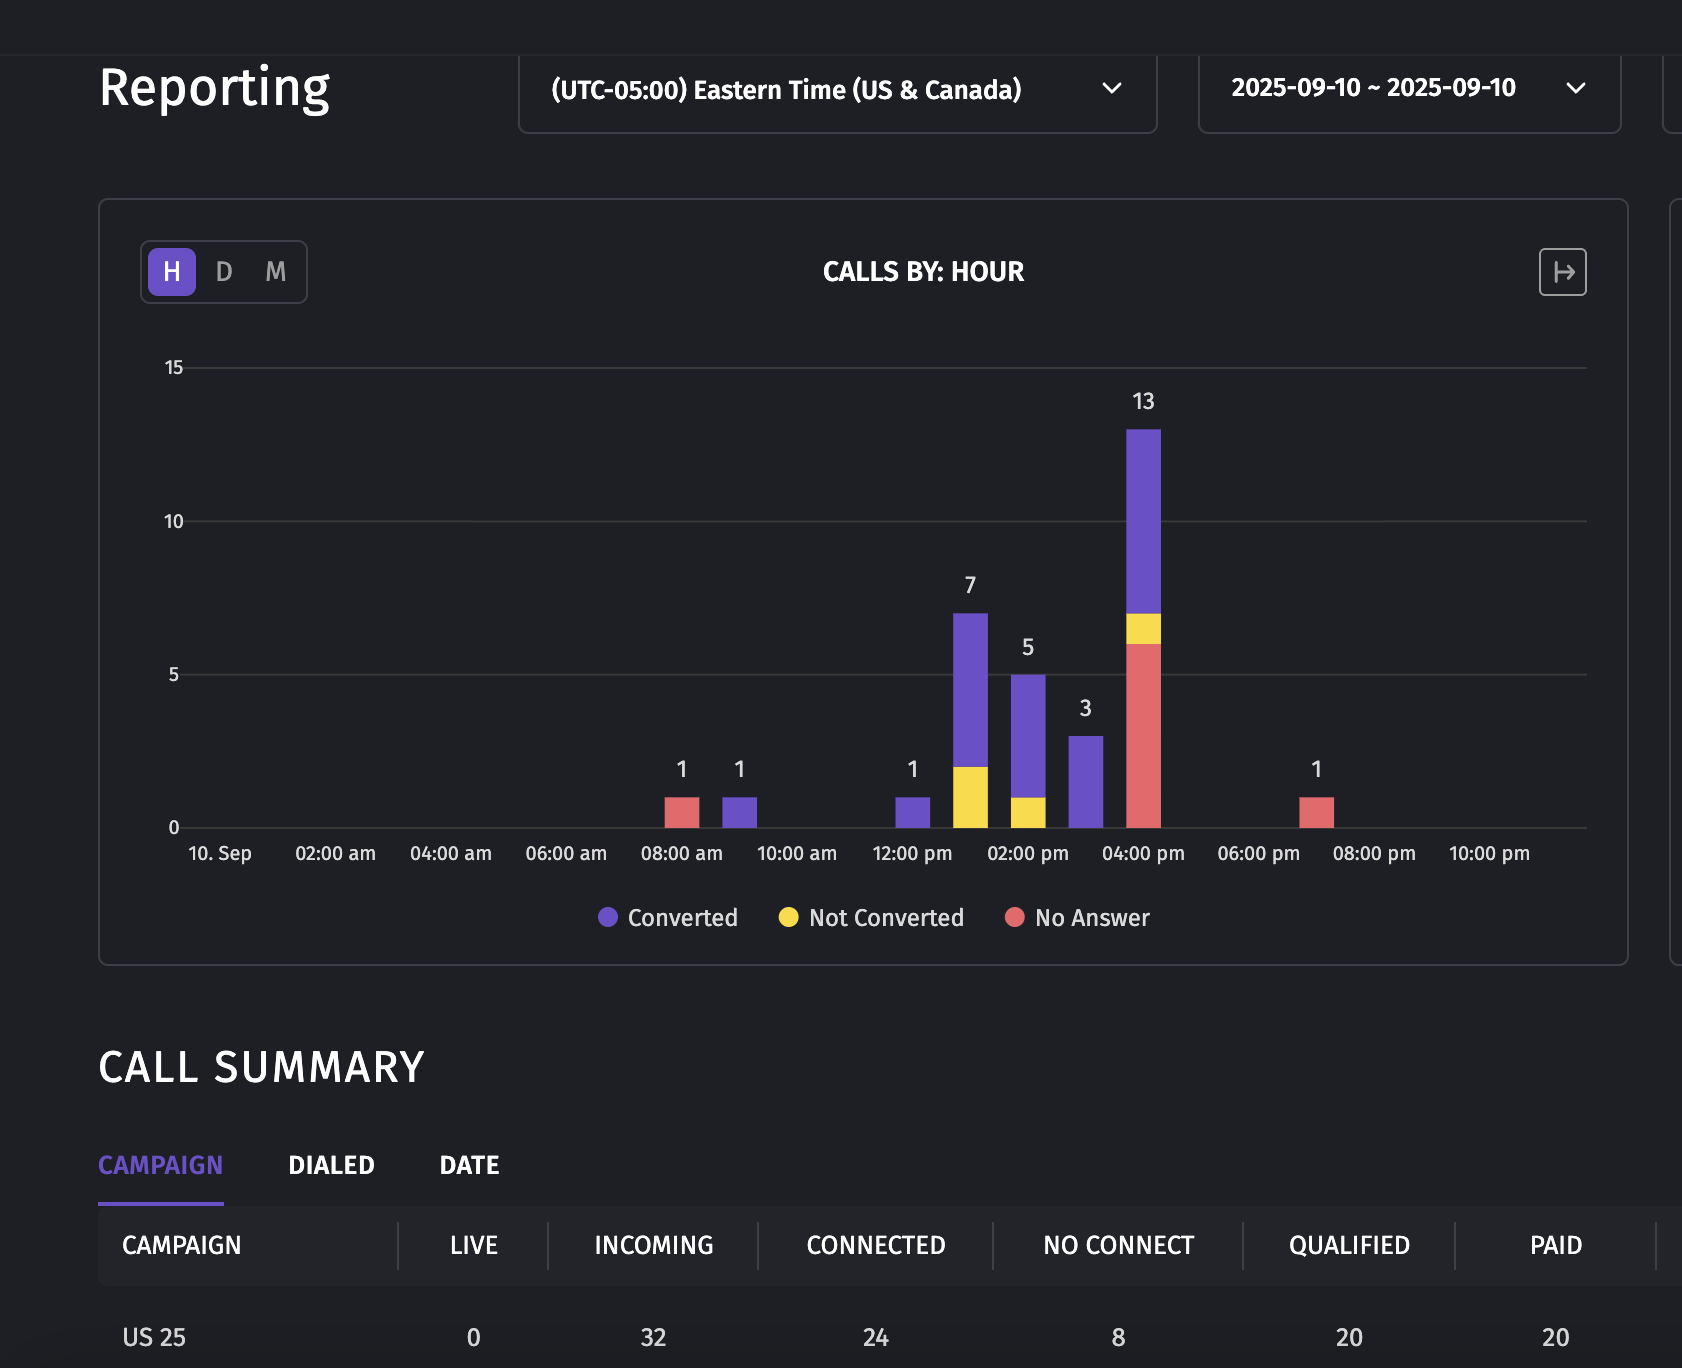Screen dimensions: 1682x1368
Task: Switch chart to D daily view
Action: (224, 272)
